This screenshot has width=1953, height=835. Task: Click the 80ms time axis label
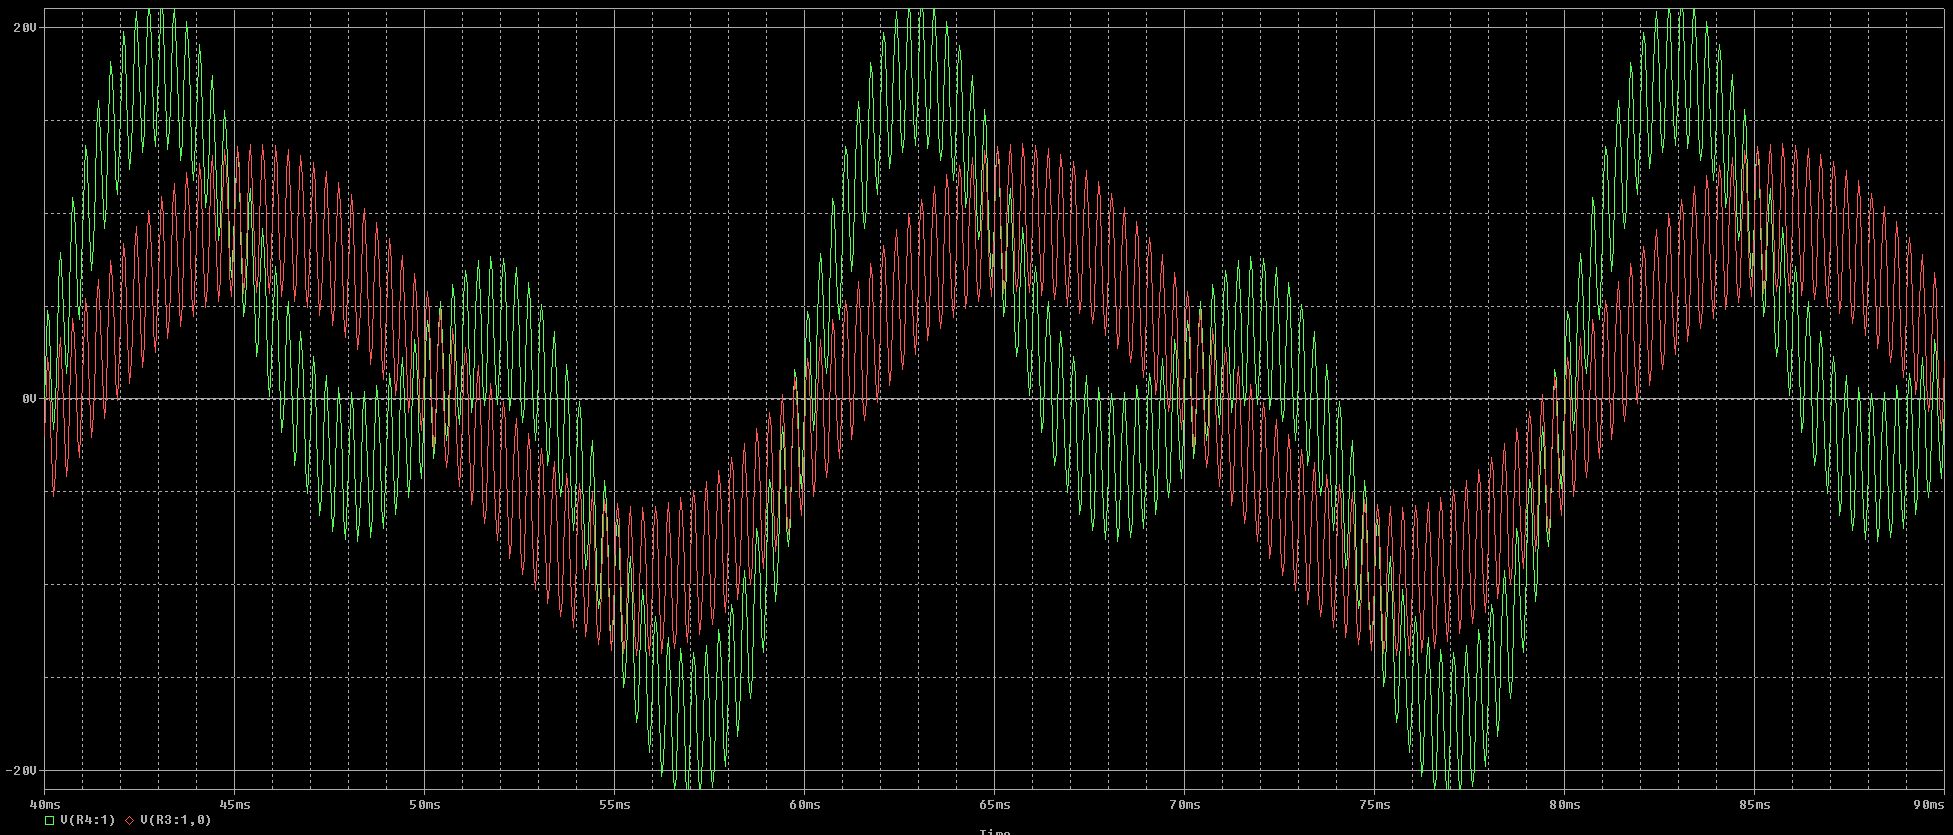click(x=1564, y=804)
